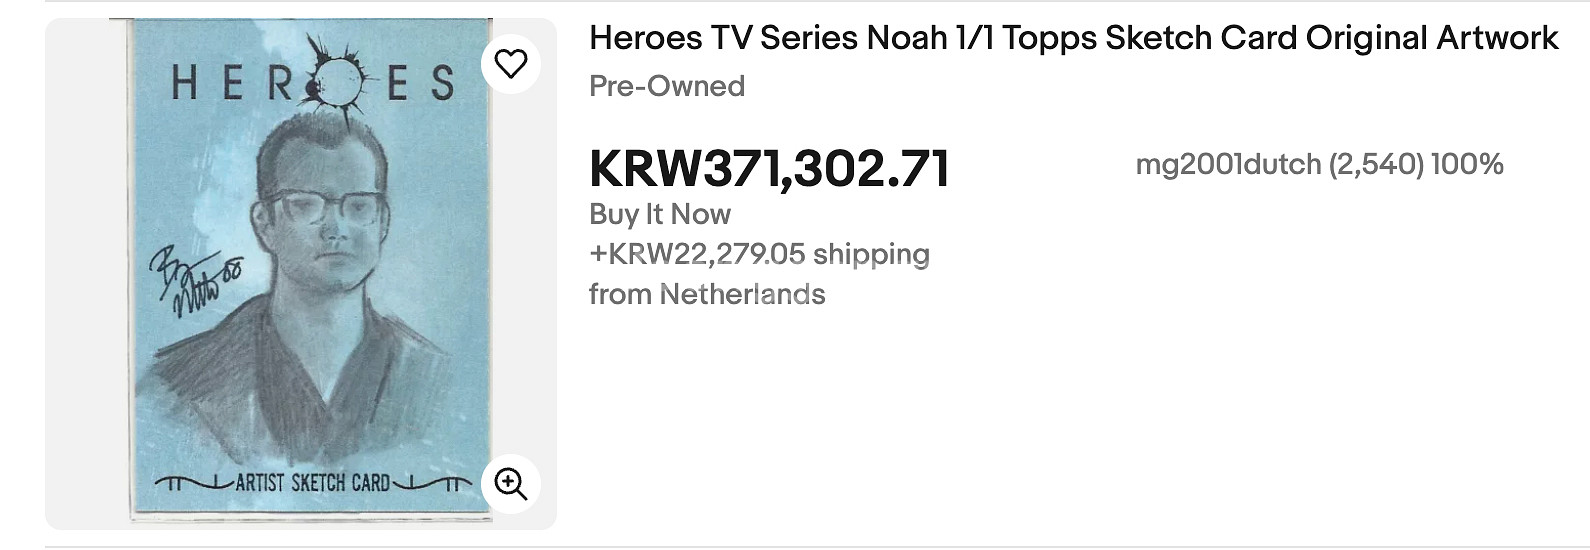Select the Buy It Now text
Screen dimensions: 1590x550
click(x=660, y=214)
